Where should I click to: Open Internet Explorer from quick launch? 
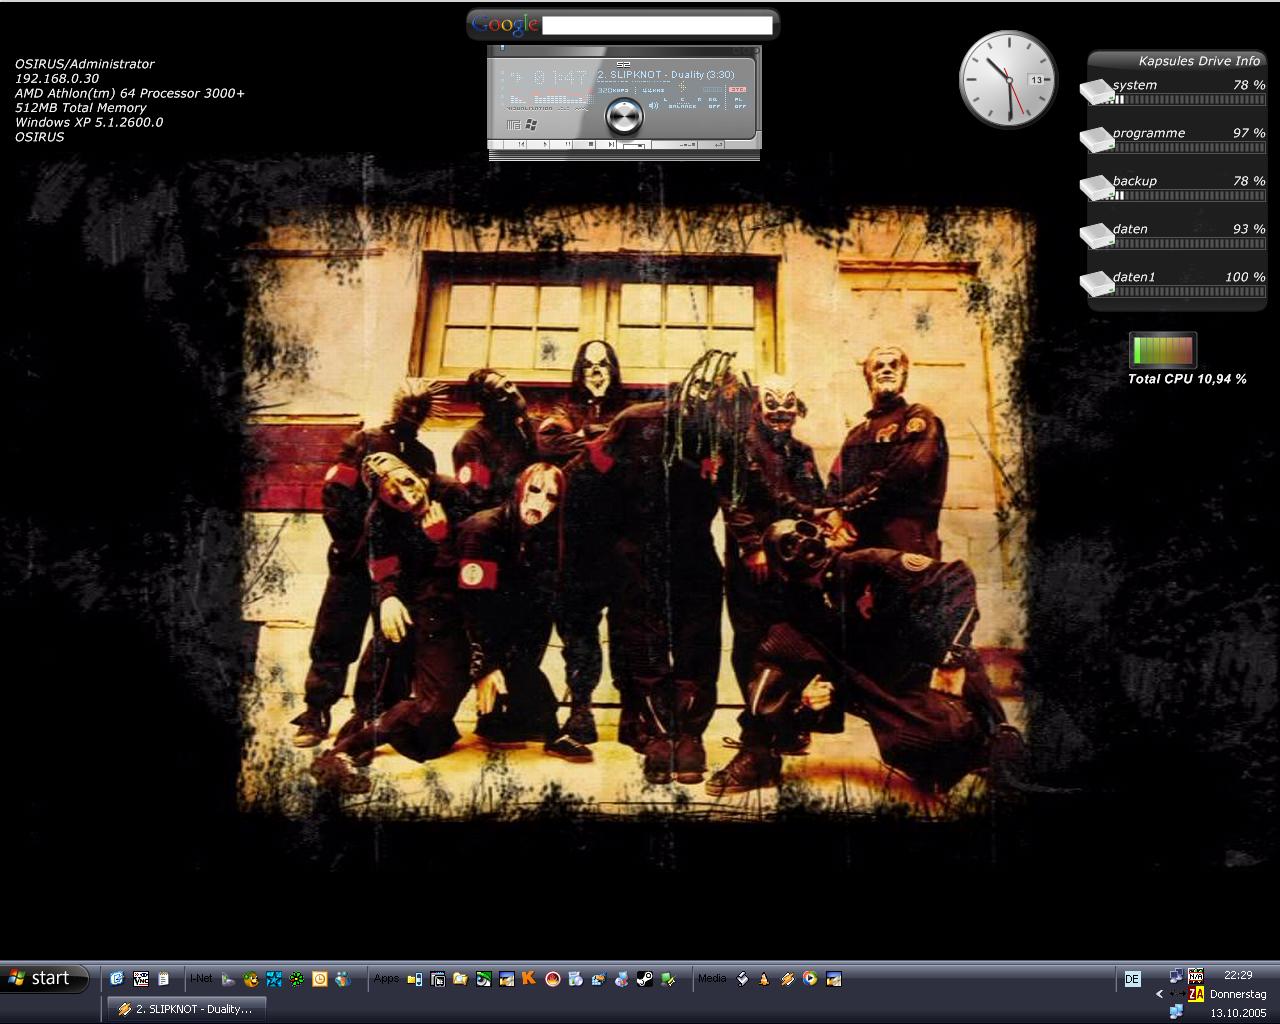pyautogui.click(x=117, y=979)
